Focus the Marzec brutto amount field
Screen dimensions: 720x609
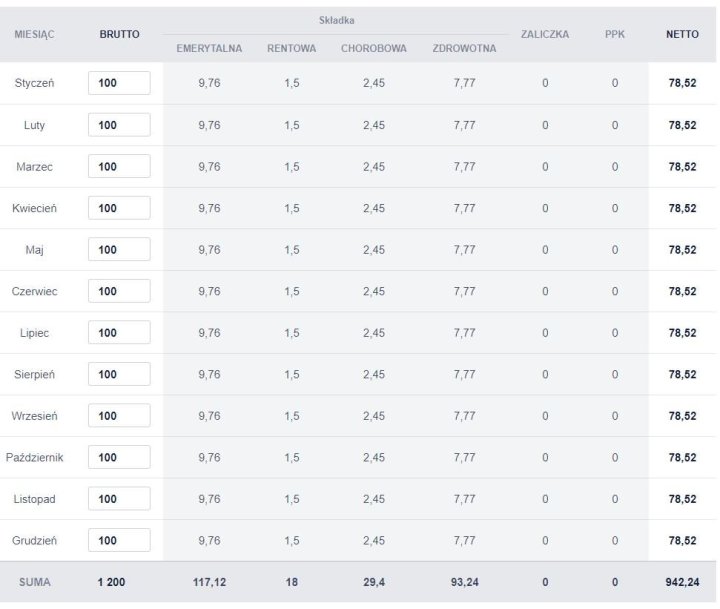pyautogui.click(x=119, y=167)
